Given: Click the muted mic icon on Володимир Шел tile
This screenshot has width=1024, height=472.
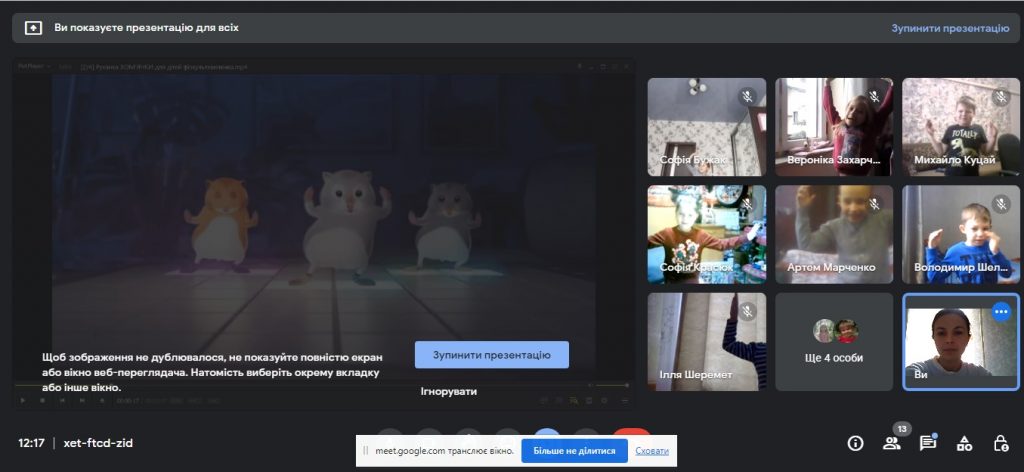Looking at the screenshot, I should [1001, 204].
